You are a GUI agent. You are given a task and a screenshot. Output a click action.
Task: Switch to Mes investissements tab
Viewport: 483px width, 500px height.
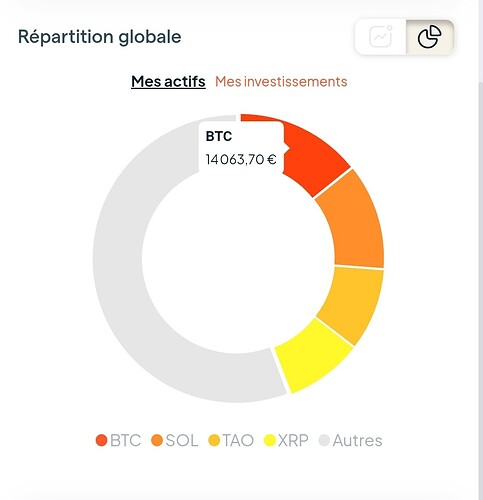point(281,81)
